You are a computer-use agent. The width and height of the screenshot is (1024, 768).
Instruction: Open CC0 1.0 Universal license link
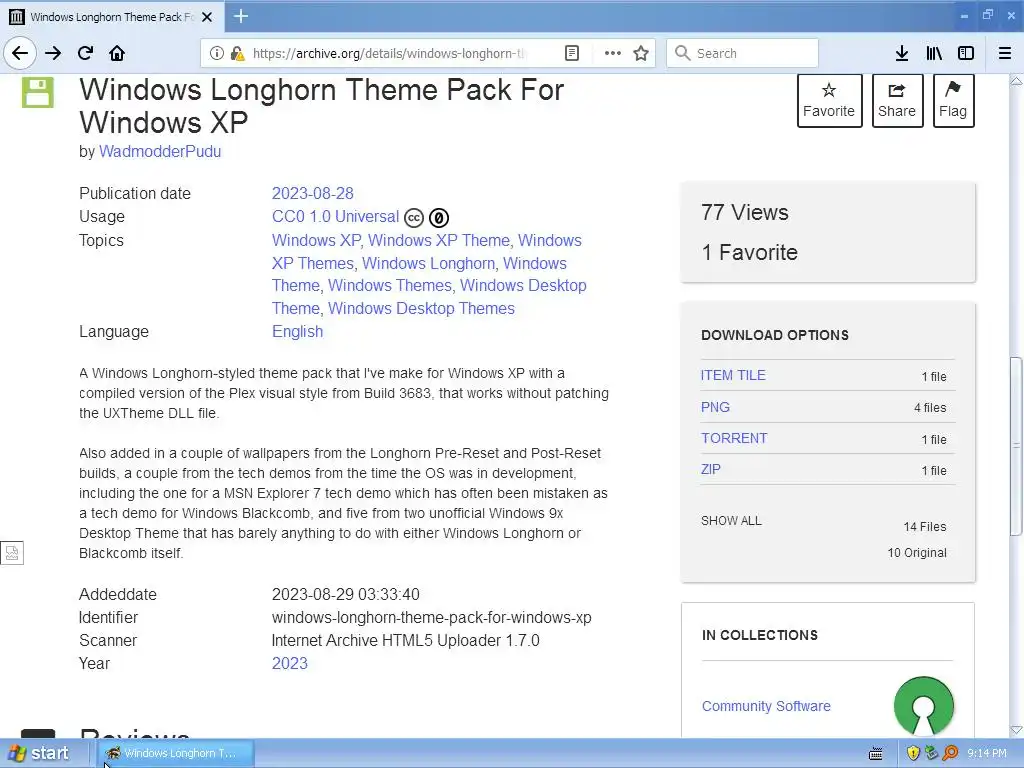coord(335,216)
